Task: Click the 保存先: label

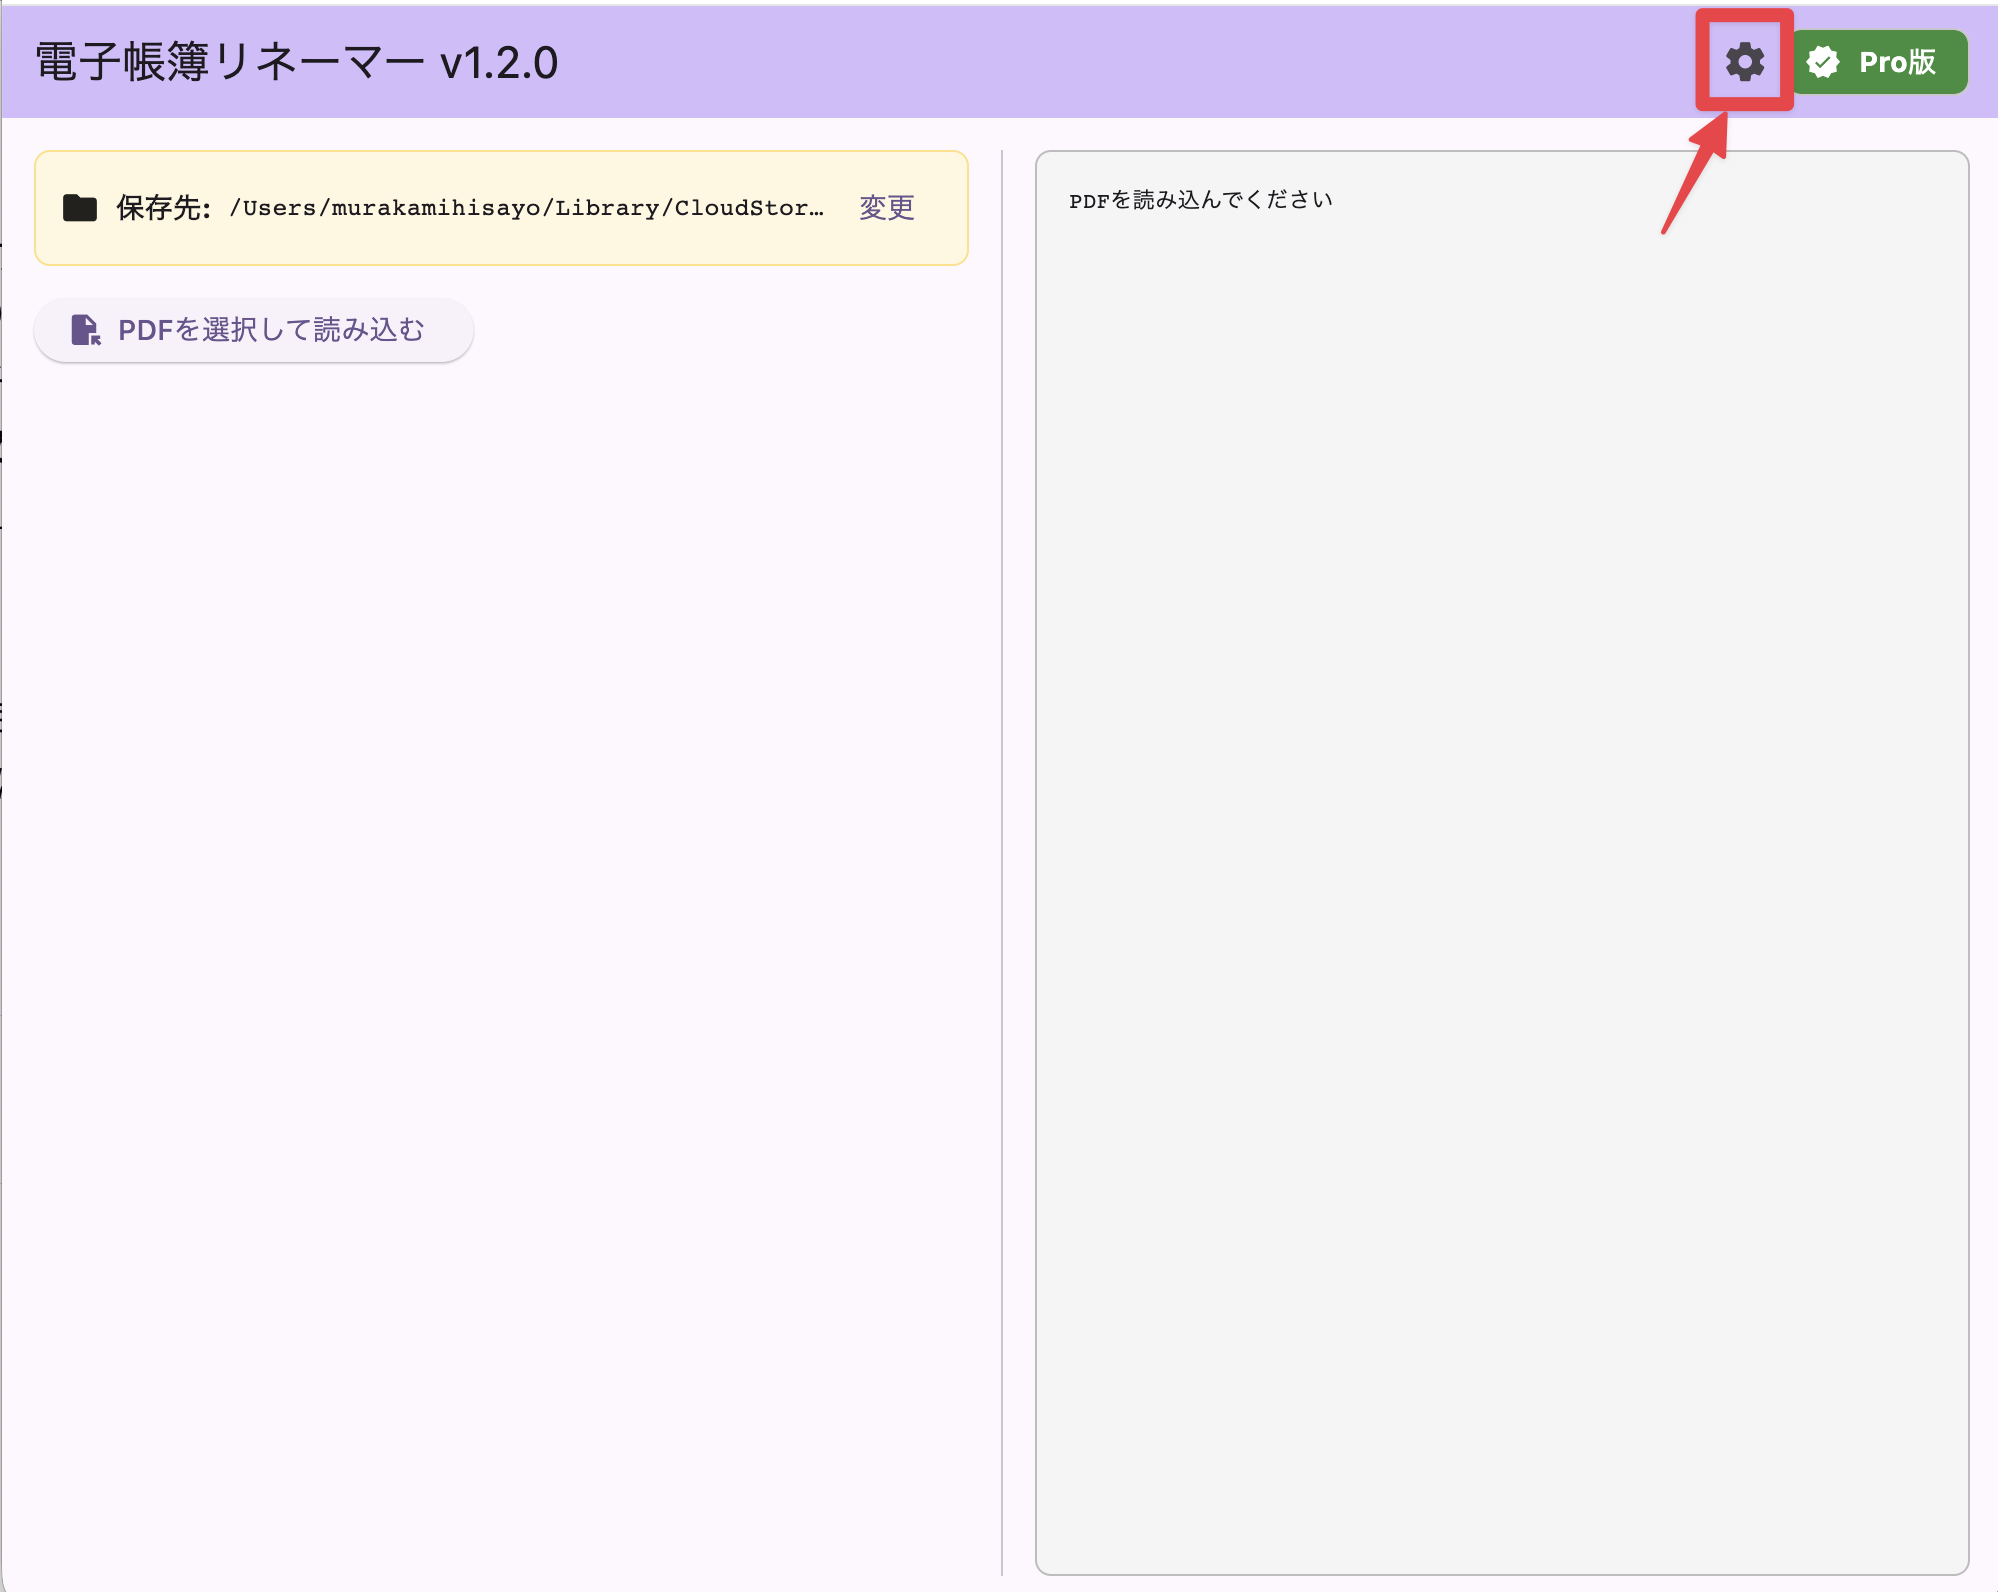Action: point(164,208)
